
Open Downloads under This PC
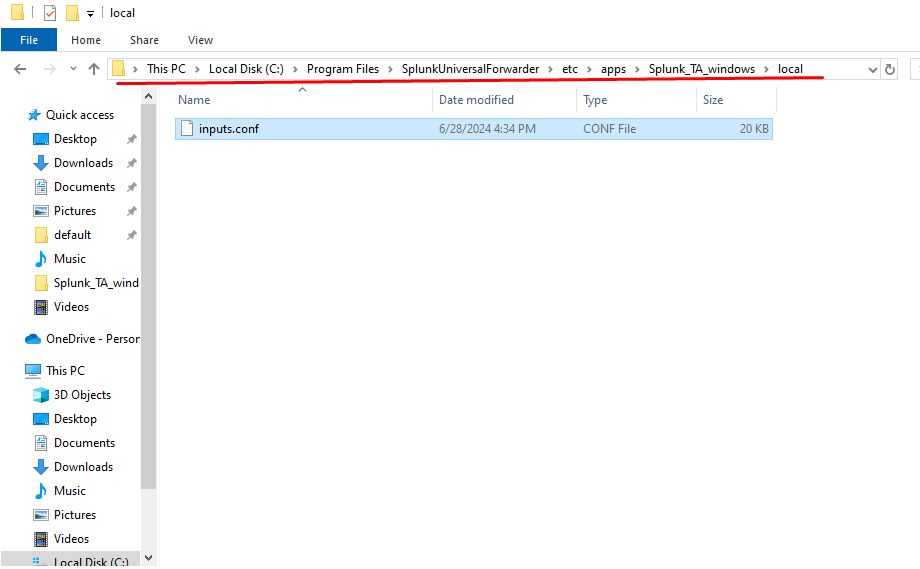[x=83, y=467]
